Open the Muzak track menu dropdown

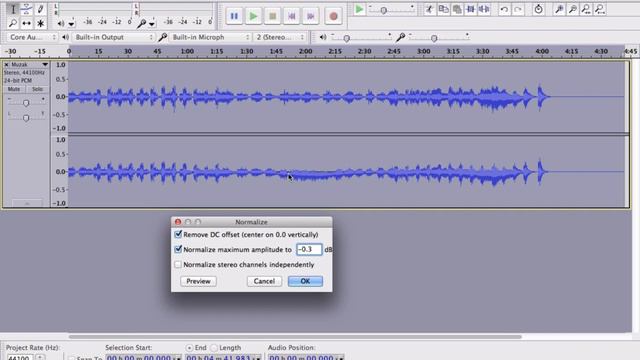click(x=45, y=64)
